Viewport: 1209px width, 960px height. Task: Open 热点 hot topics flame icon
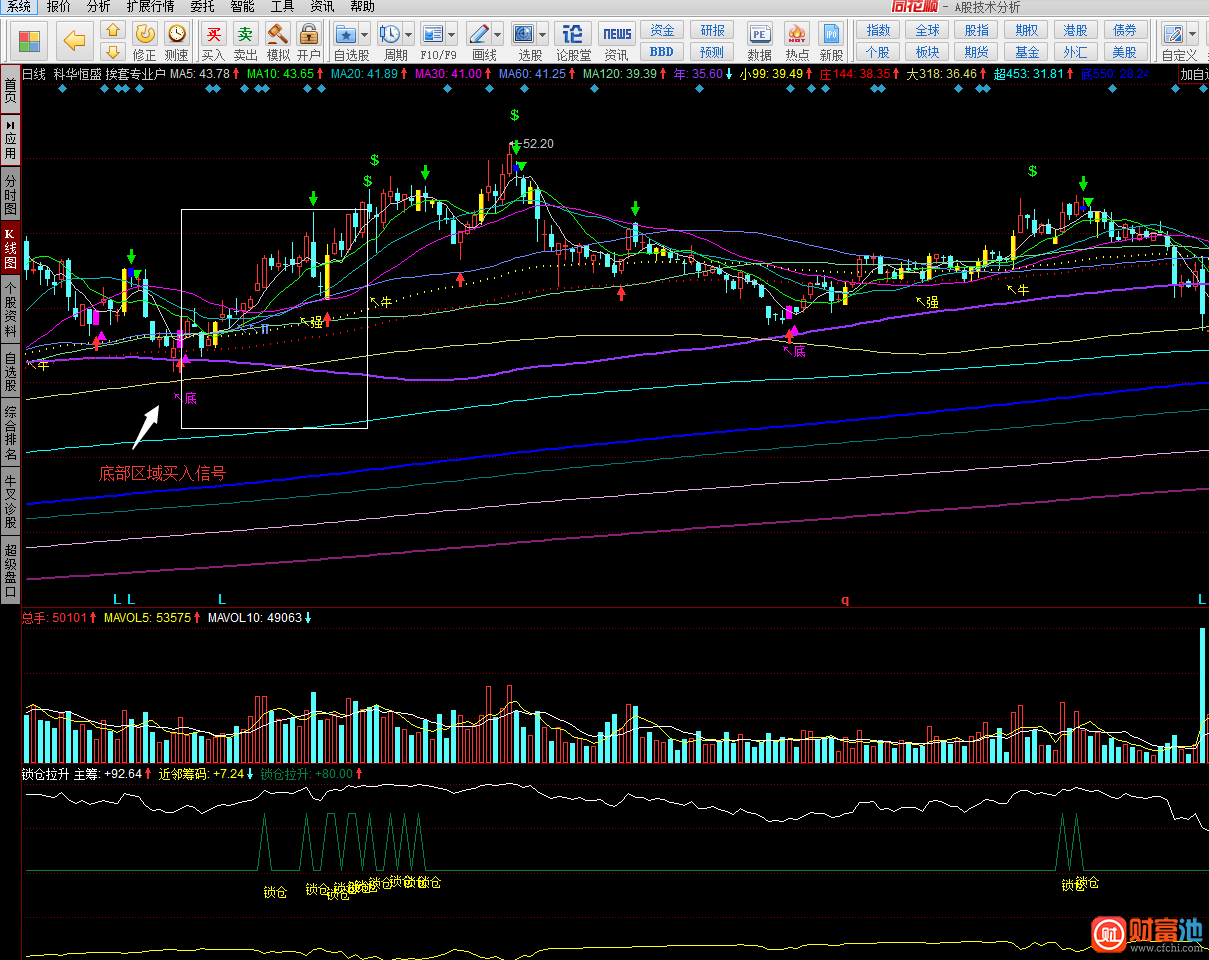[x=797, y=41]
